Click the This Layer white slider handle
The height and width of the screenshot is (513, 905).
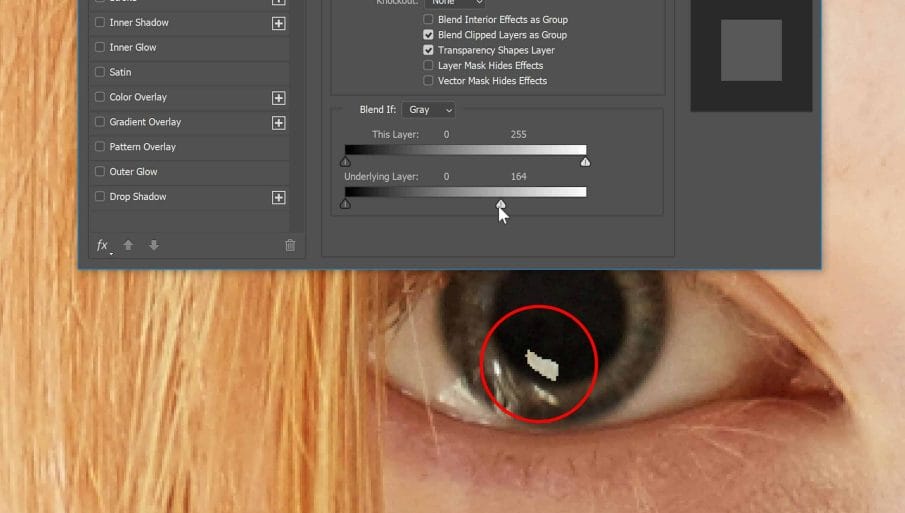tap(586, 161)
